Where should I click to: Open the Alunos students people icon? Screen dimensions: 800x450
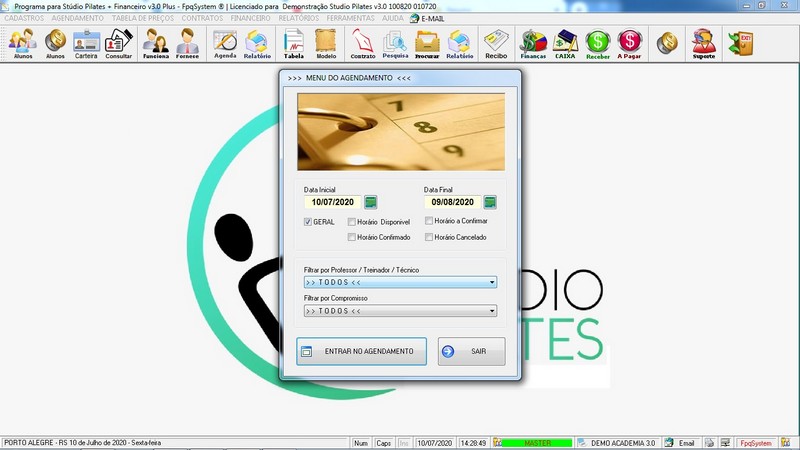point(23,44)
